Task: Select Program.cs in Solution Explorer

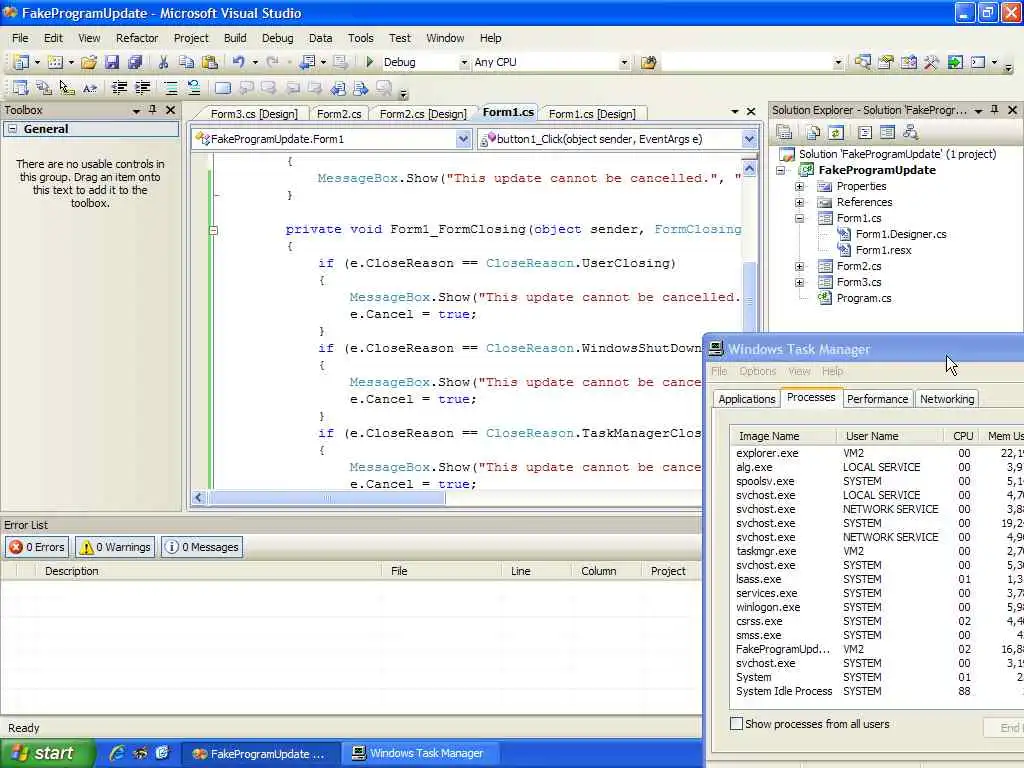Action: (x=863, y=298)
